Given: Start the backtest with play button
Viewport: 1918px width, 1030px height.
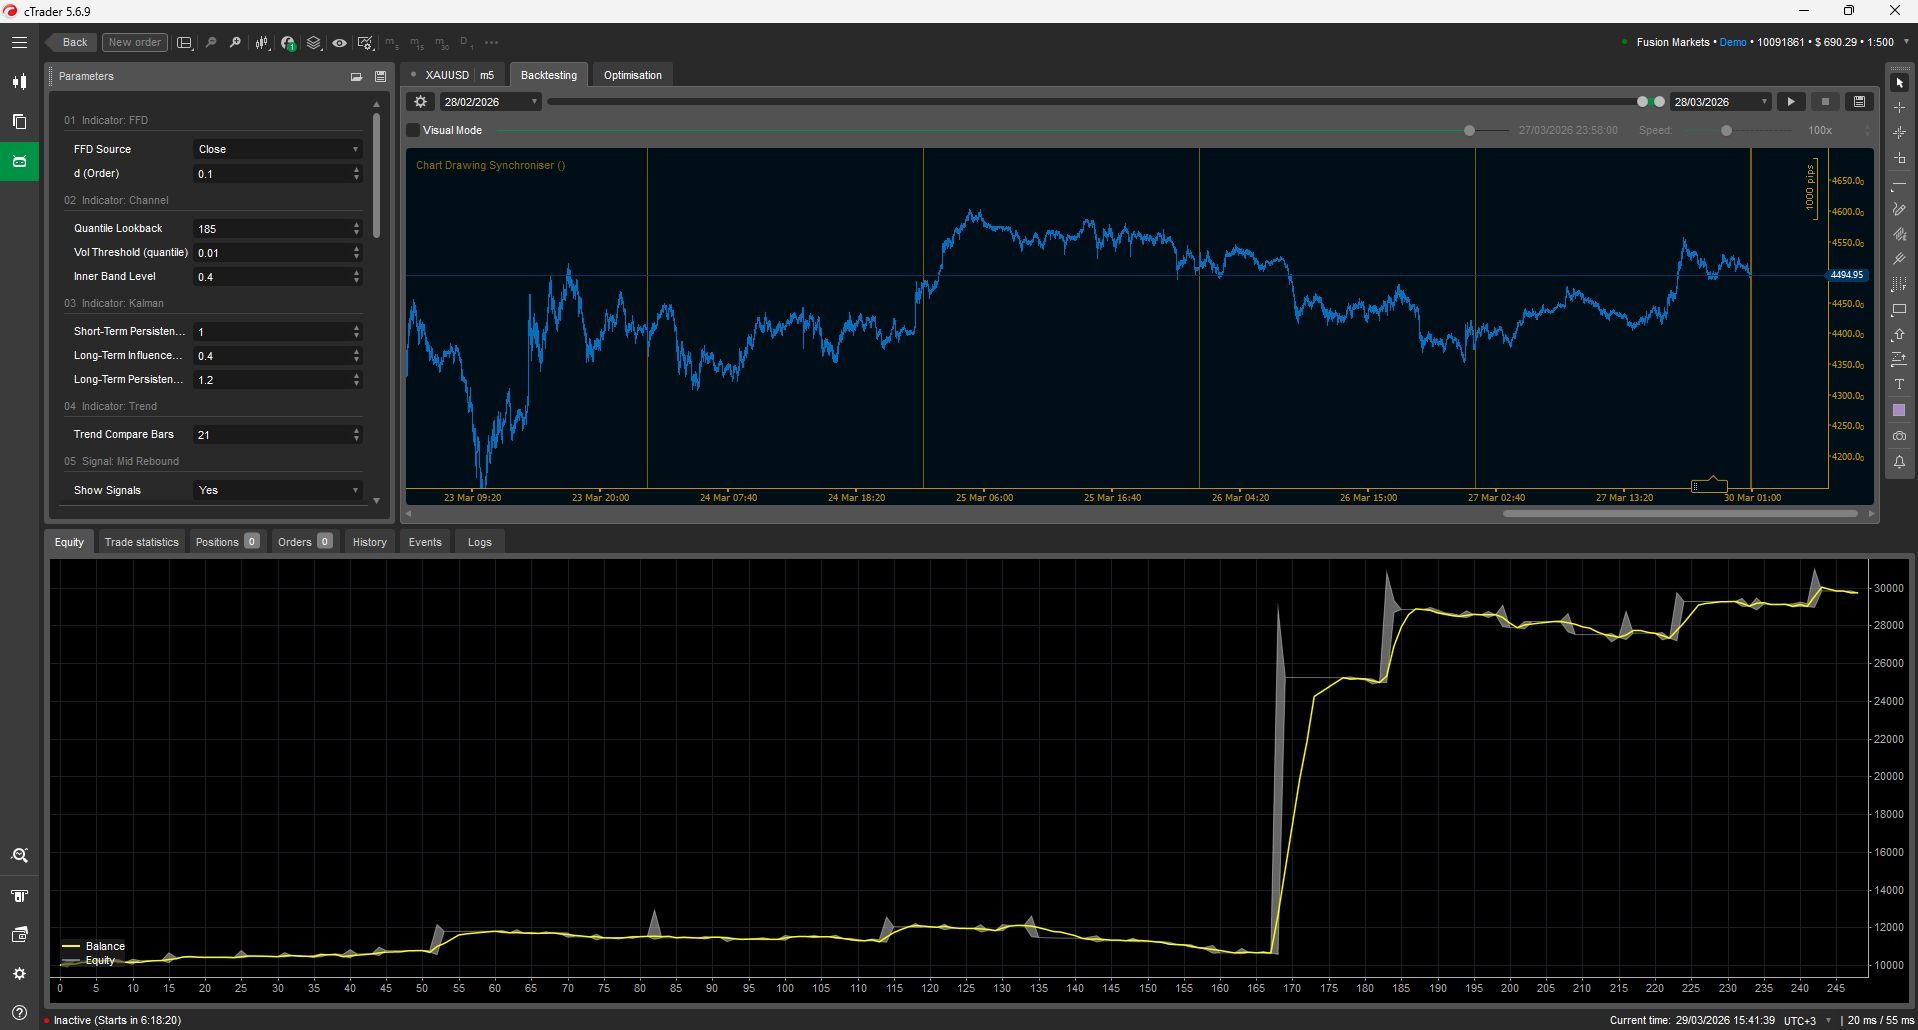Looking at the screenshot, I should 1790,101.
